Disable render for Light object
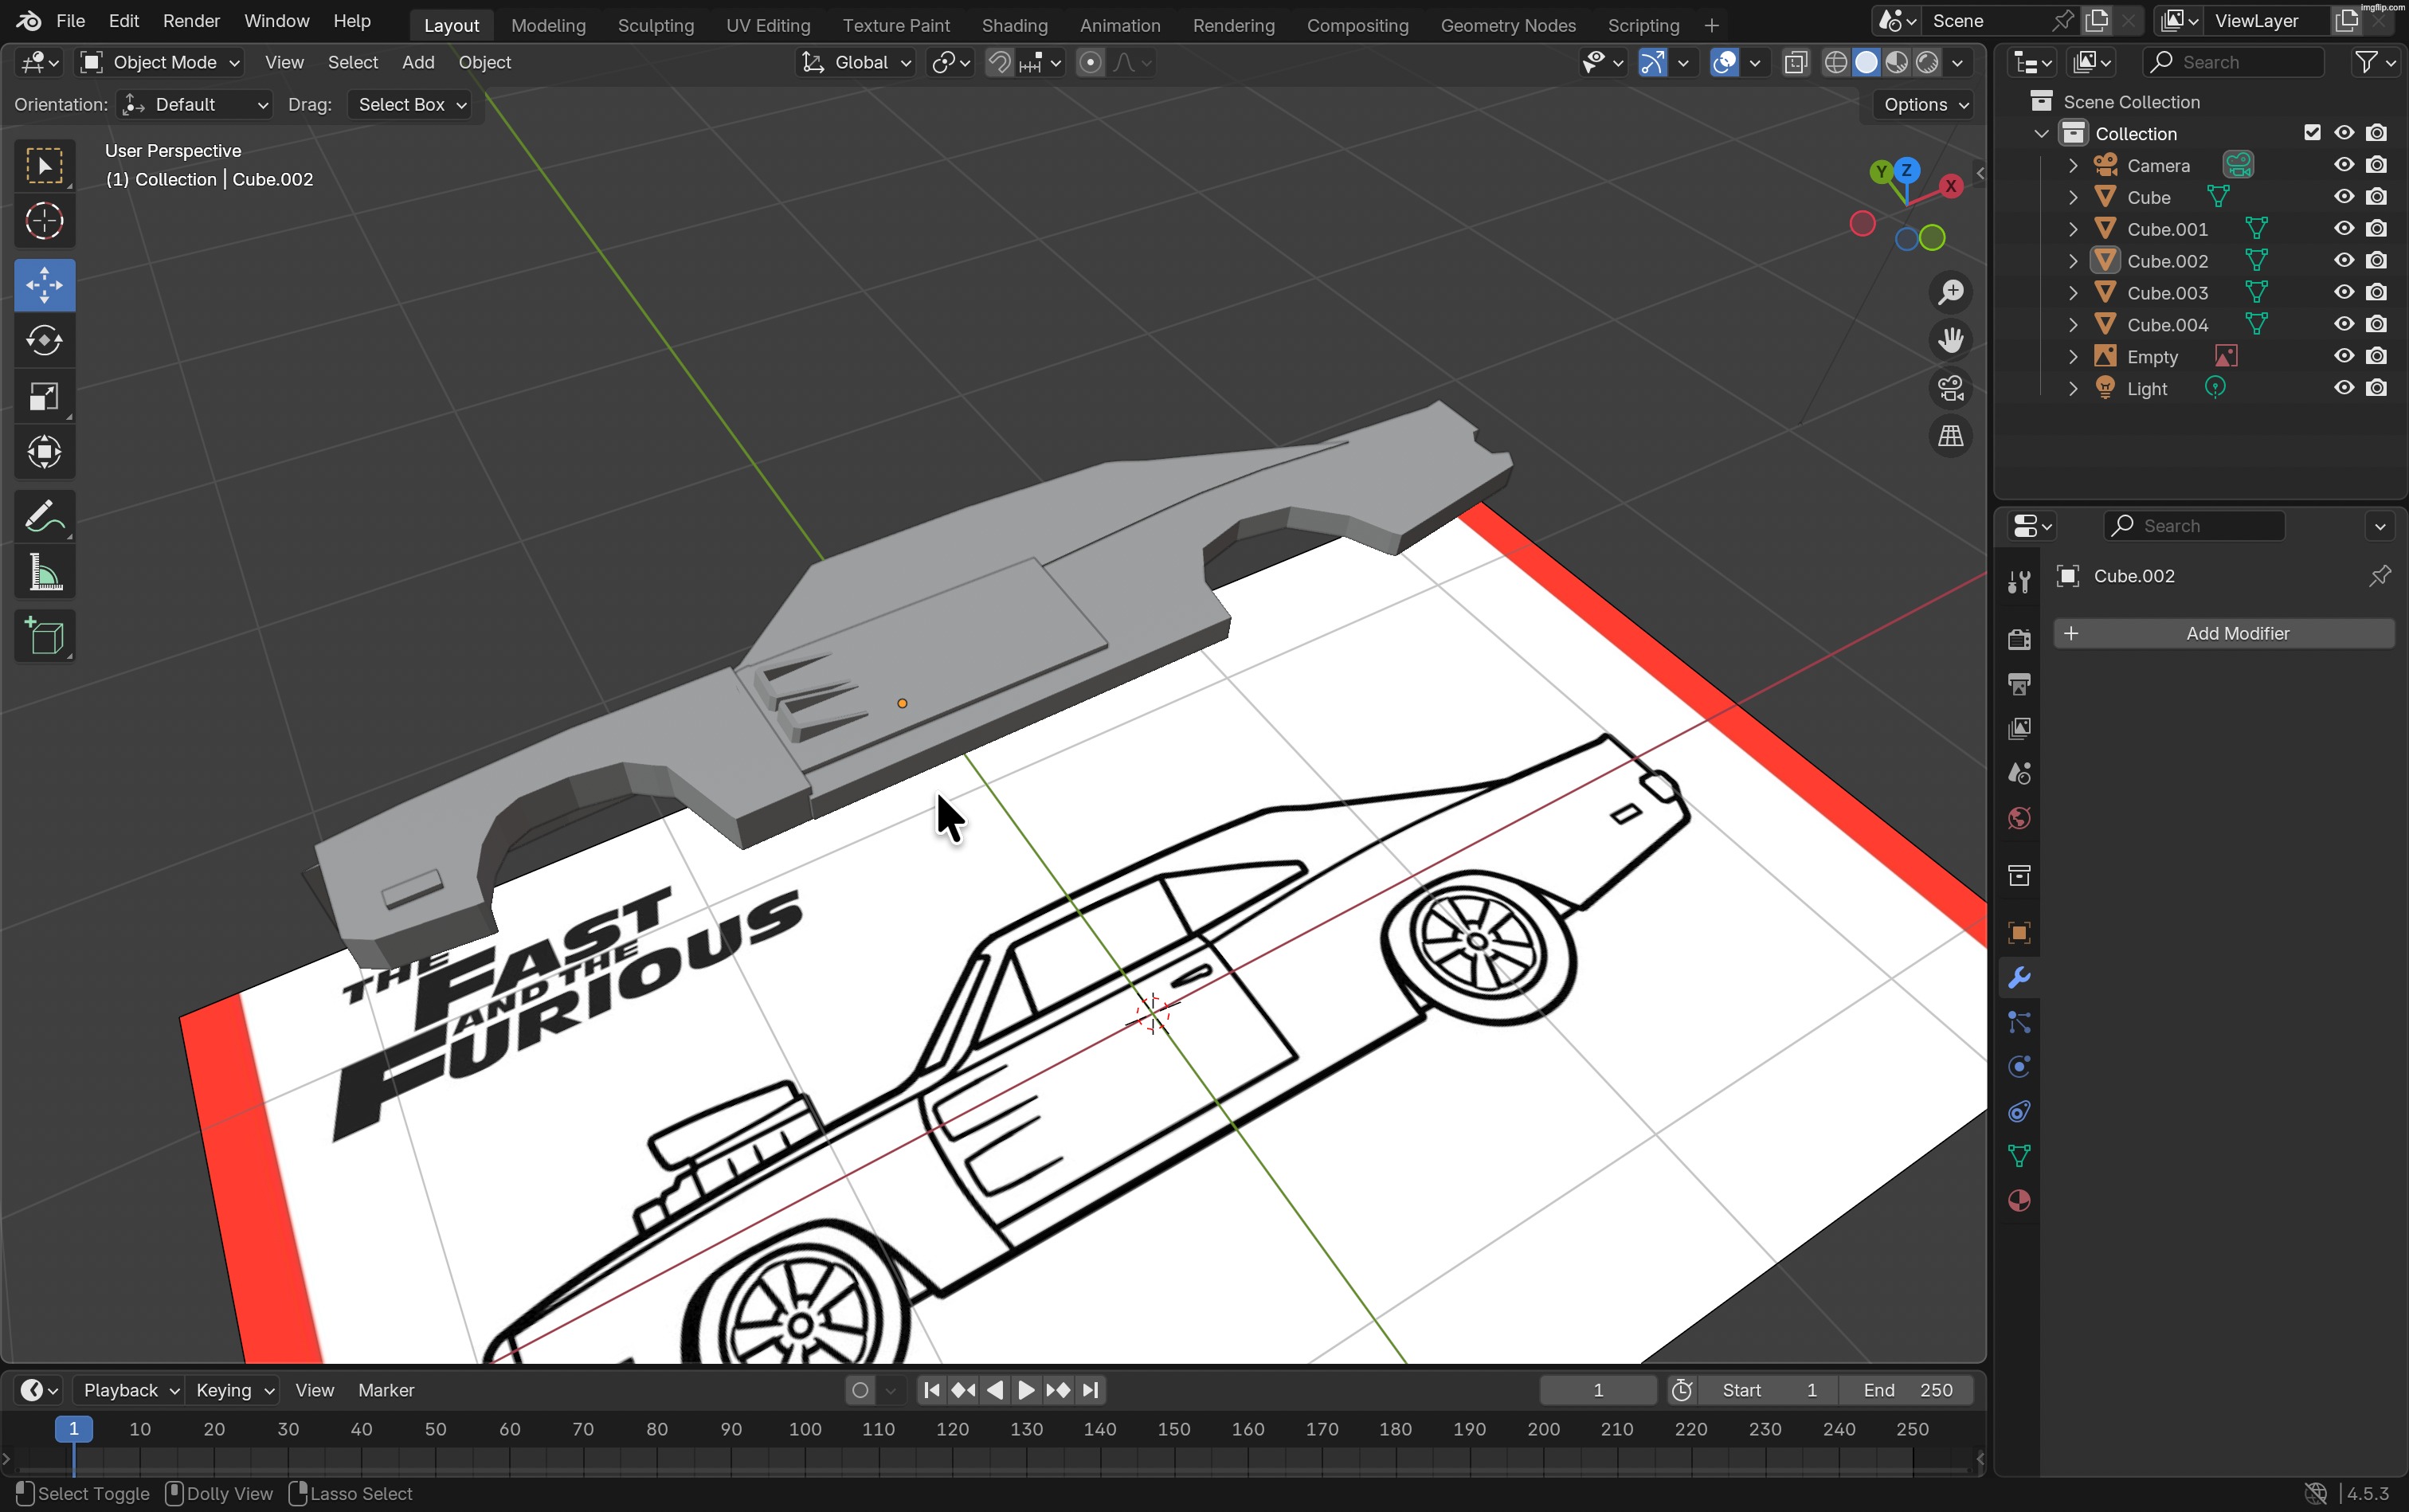This screenshot has height=1512, width=2409. point(2377,388)
